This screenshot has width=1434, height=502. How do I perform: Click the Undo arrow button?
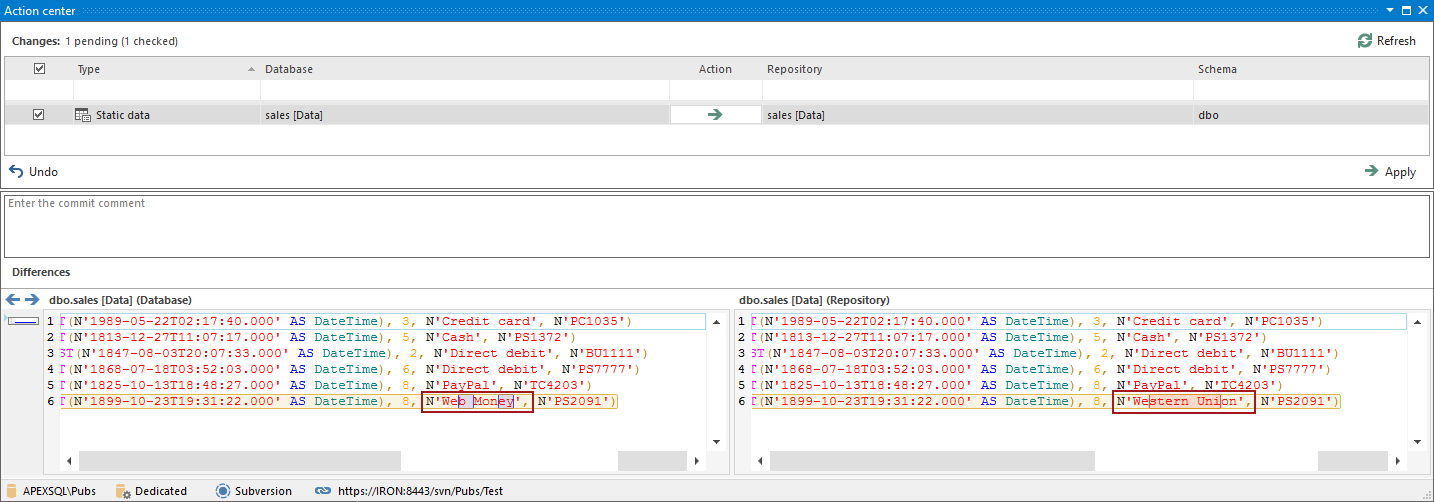click(16, 172)
